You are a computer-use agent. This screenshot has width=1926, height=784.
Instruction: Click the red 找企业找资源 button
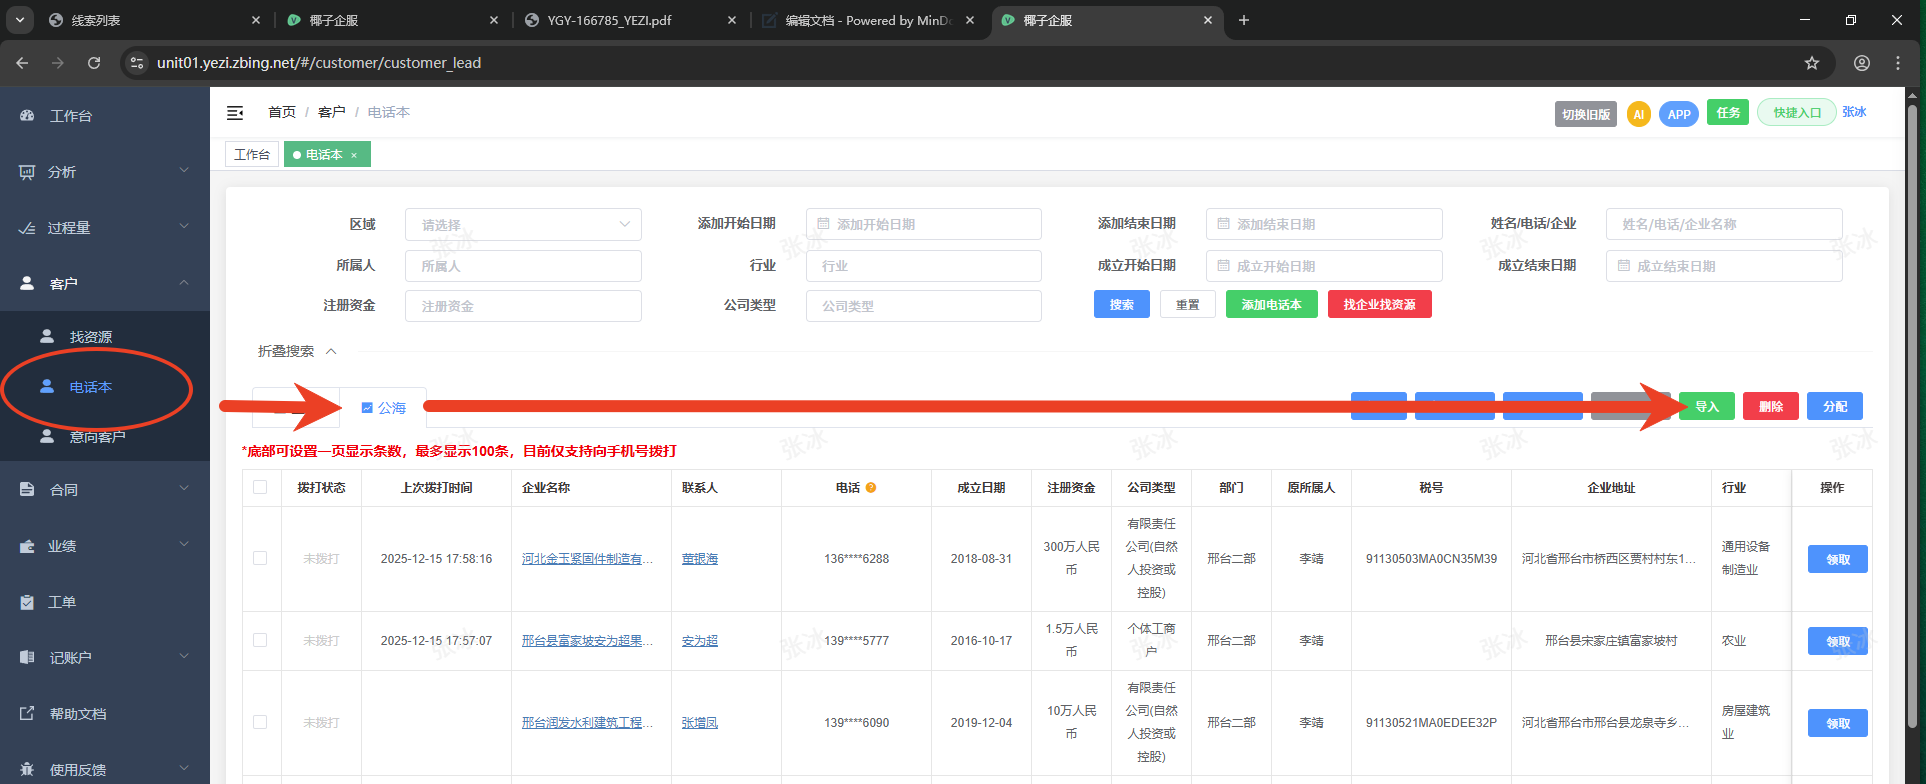point(1379,304)
